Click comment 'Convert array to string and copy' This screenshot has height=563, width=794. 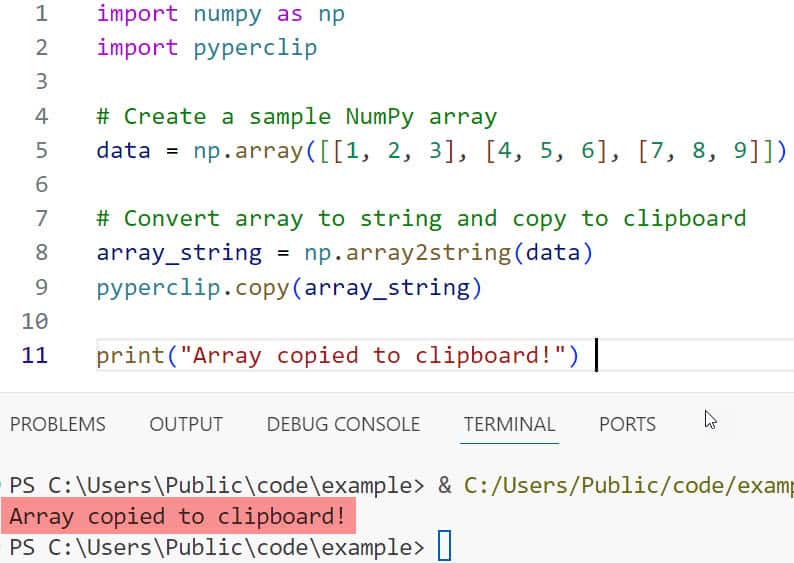click(x=421, y=219)
